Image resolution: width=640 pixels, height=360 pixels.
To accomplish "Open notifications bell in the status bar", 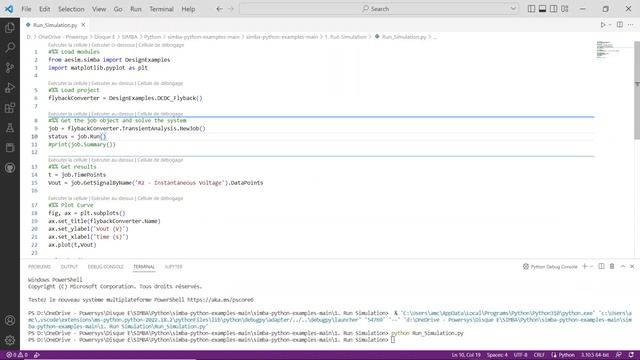I will tap(631, 355).
